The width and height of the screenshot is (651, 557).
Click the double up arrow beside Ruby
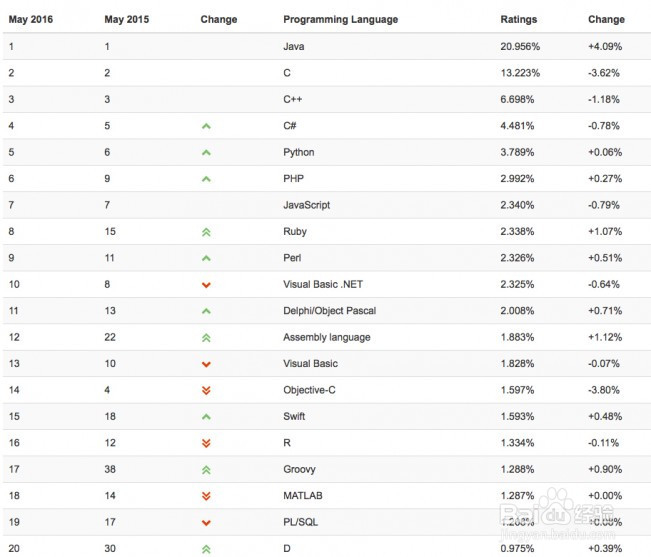point(206,231)
